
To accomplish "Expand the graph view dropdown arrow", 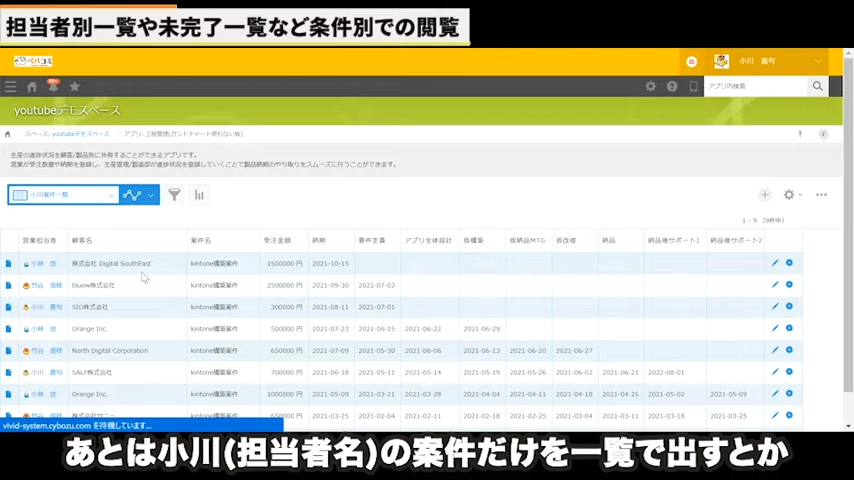I will point(151,195).
